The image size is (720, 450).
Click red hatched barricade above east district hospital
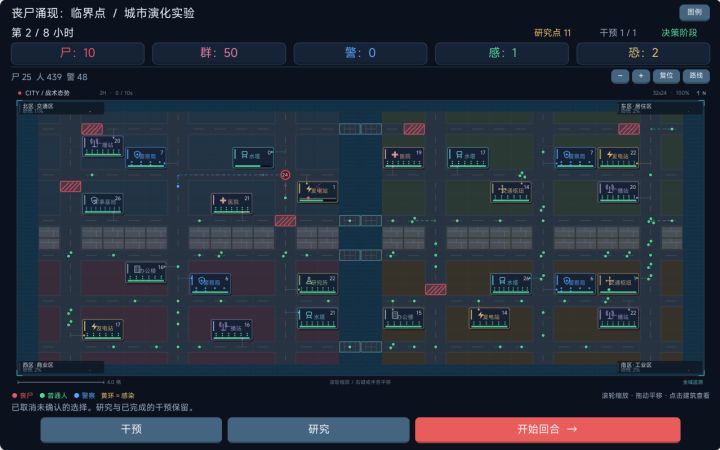pos(414,129)
